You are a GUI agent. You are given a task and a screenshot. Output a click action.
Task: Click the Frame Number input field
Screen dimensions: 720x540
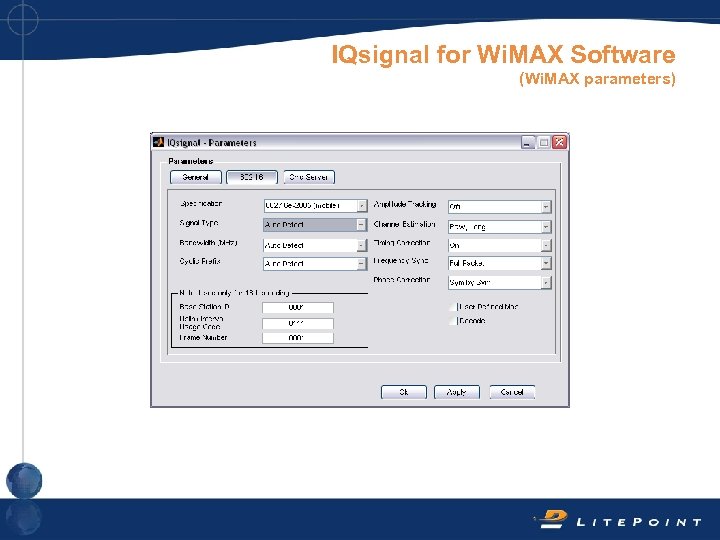coord(298,338)
